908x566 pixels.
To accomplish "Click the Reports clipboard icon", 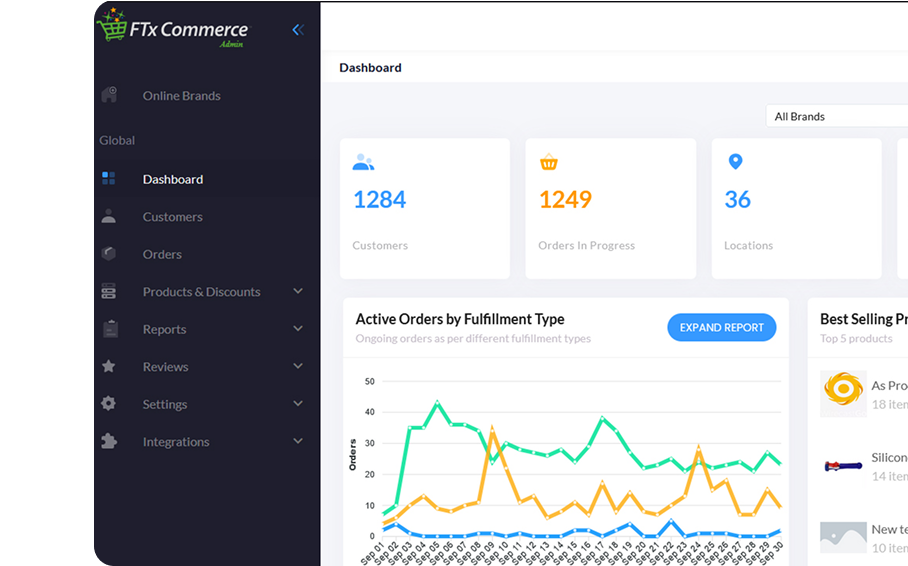I will [x=109, y=329].
